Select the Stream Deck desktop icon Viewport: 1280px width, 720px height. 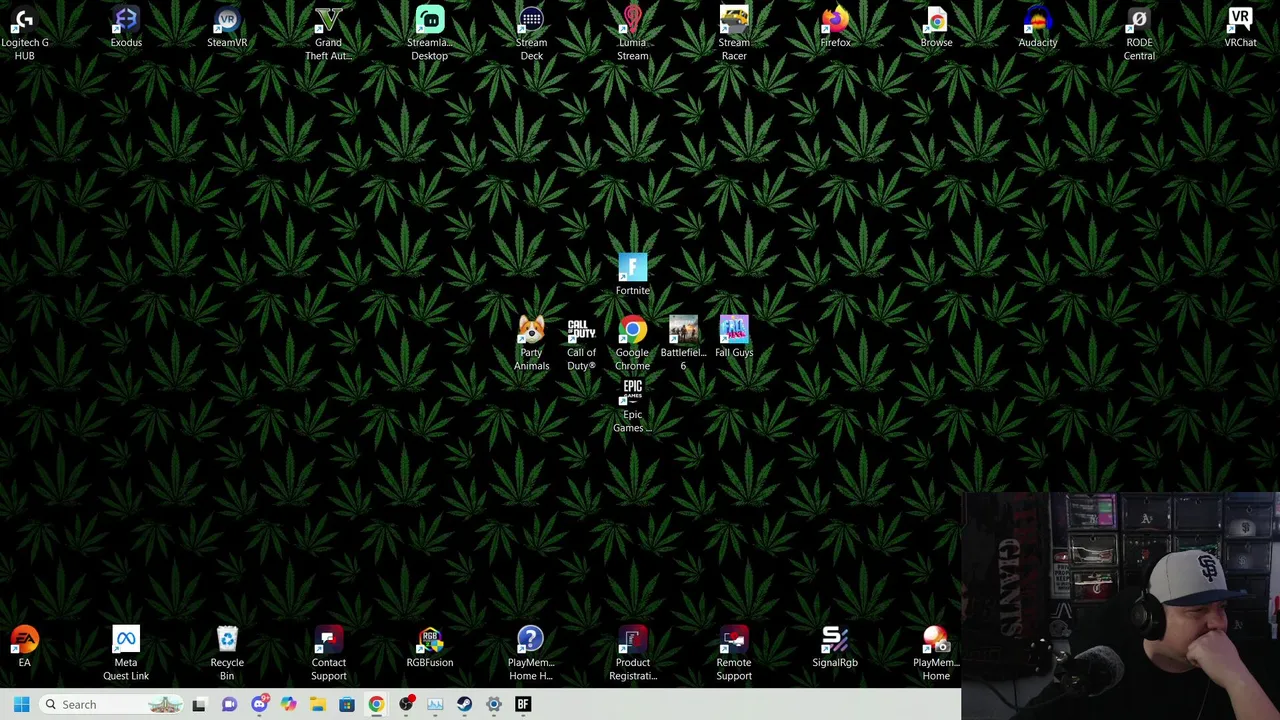tap(531, 32)
